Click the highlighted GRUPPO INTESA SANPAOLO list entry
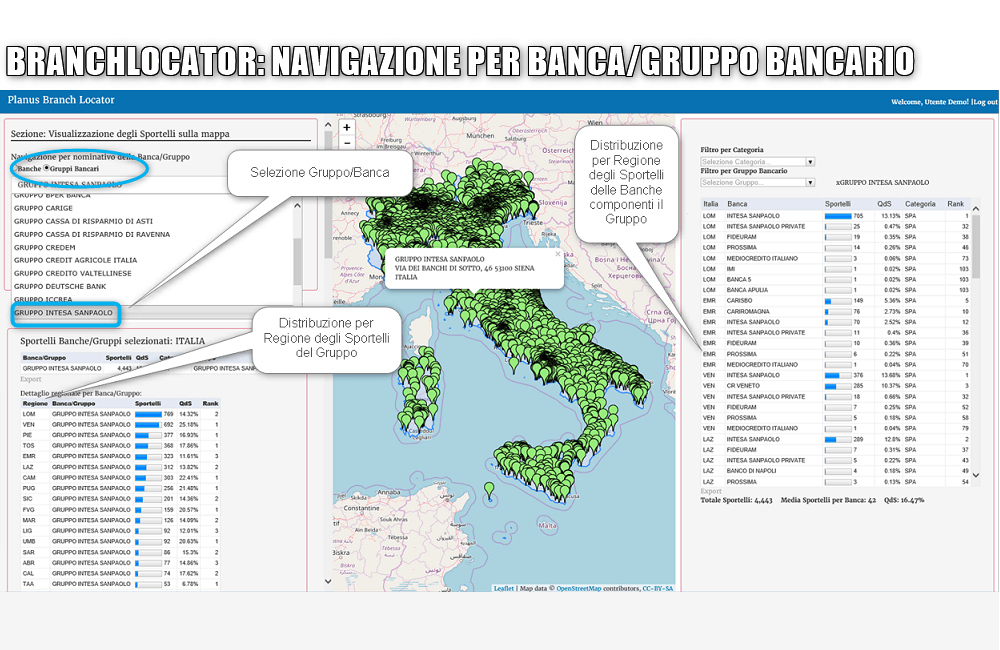This screenshot has height=650, width=1000. point(64,313)
